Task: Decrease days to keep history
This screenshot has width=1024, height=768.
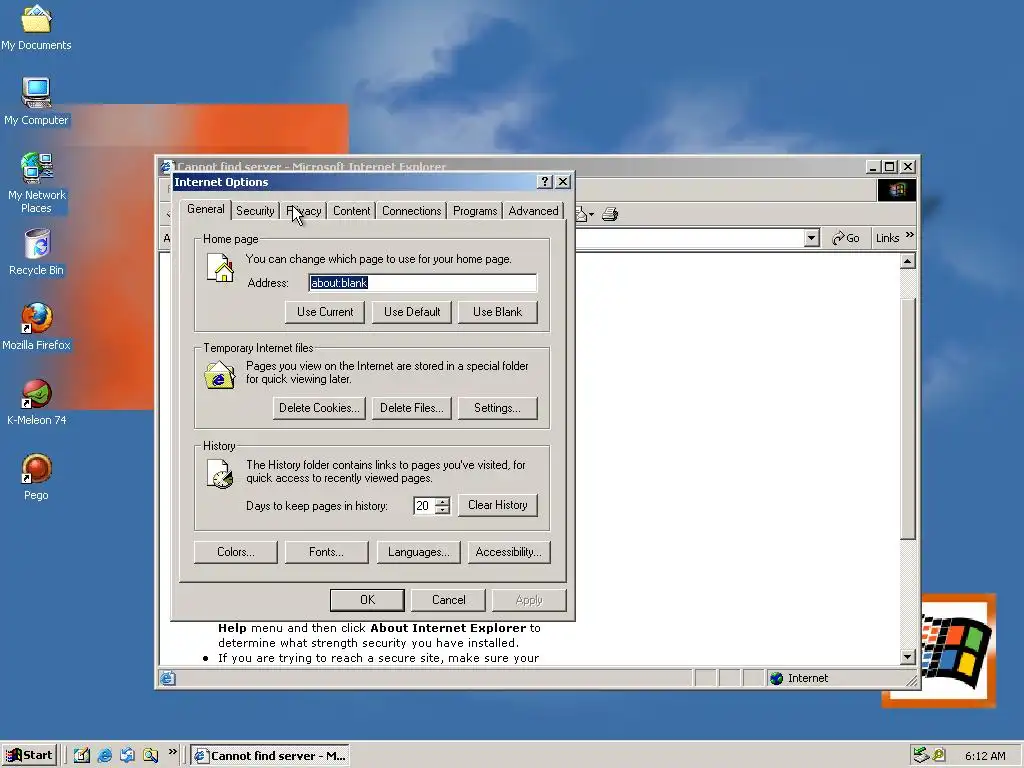Action: (443, 509)
